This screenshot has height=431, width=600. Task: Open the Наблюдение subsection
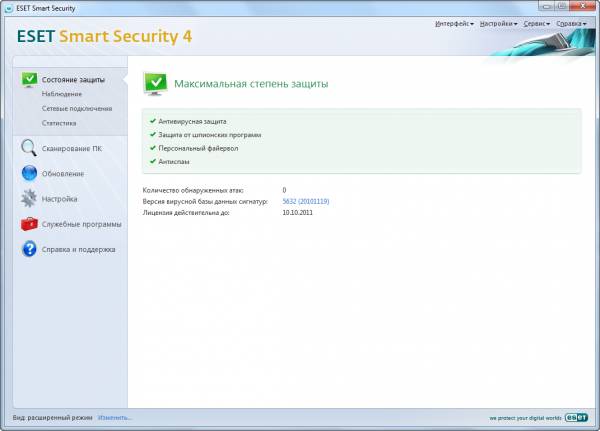tap(62, 94)
